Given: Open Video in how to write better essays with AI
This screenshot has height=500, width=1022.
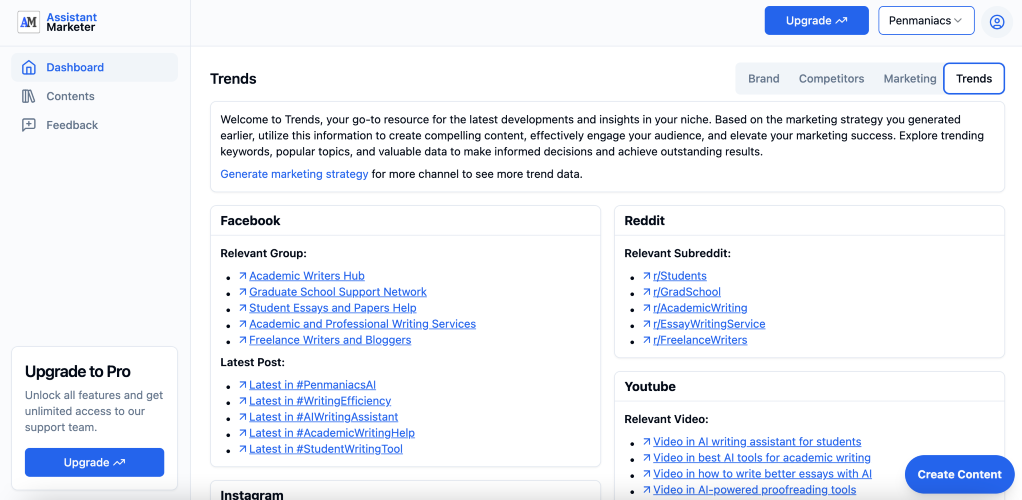Looking at the screenshot, I should click(763, 474).
